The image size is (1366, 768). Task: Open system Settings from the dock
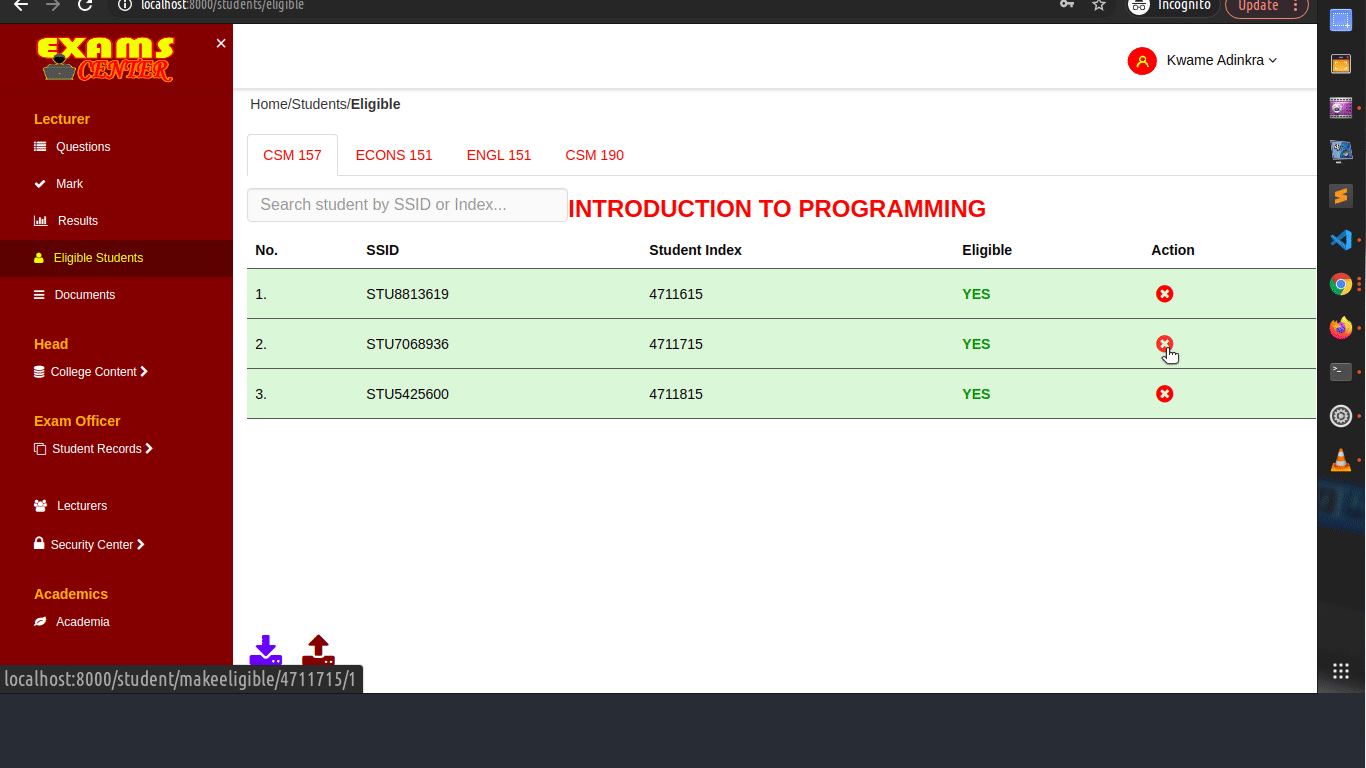1341,416
